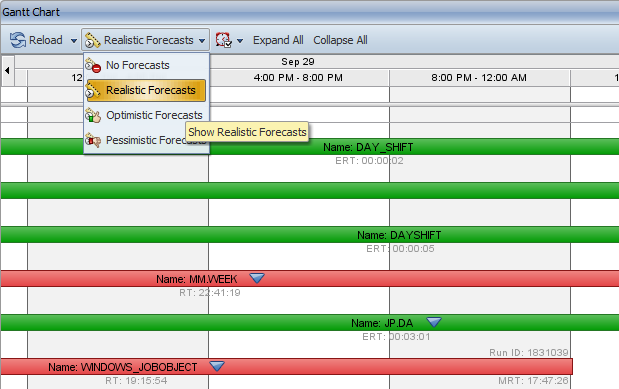
Task: Select the WINDOWS_JOBOBJECT red bar
Action: click(x=287, y=366)
